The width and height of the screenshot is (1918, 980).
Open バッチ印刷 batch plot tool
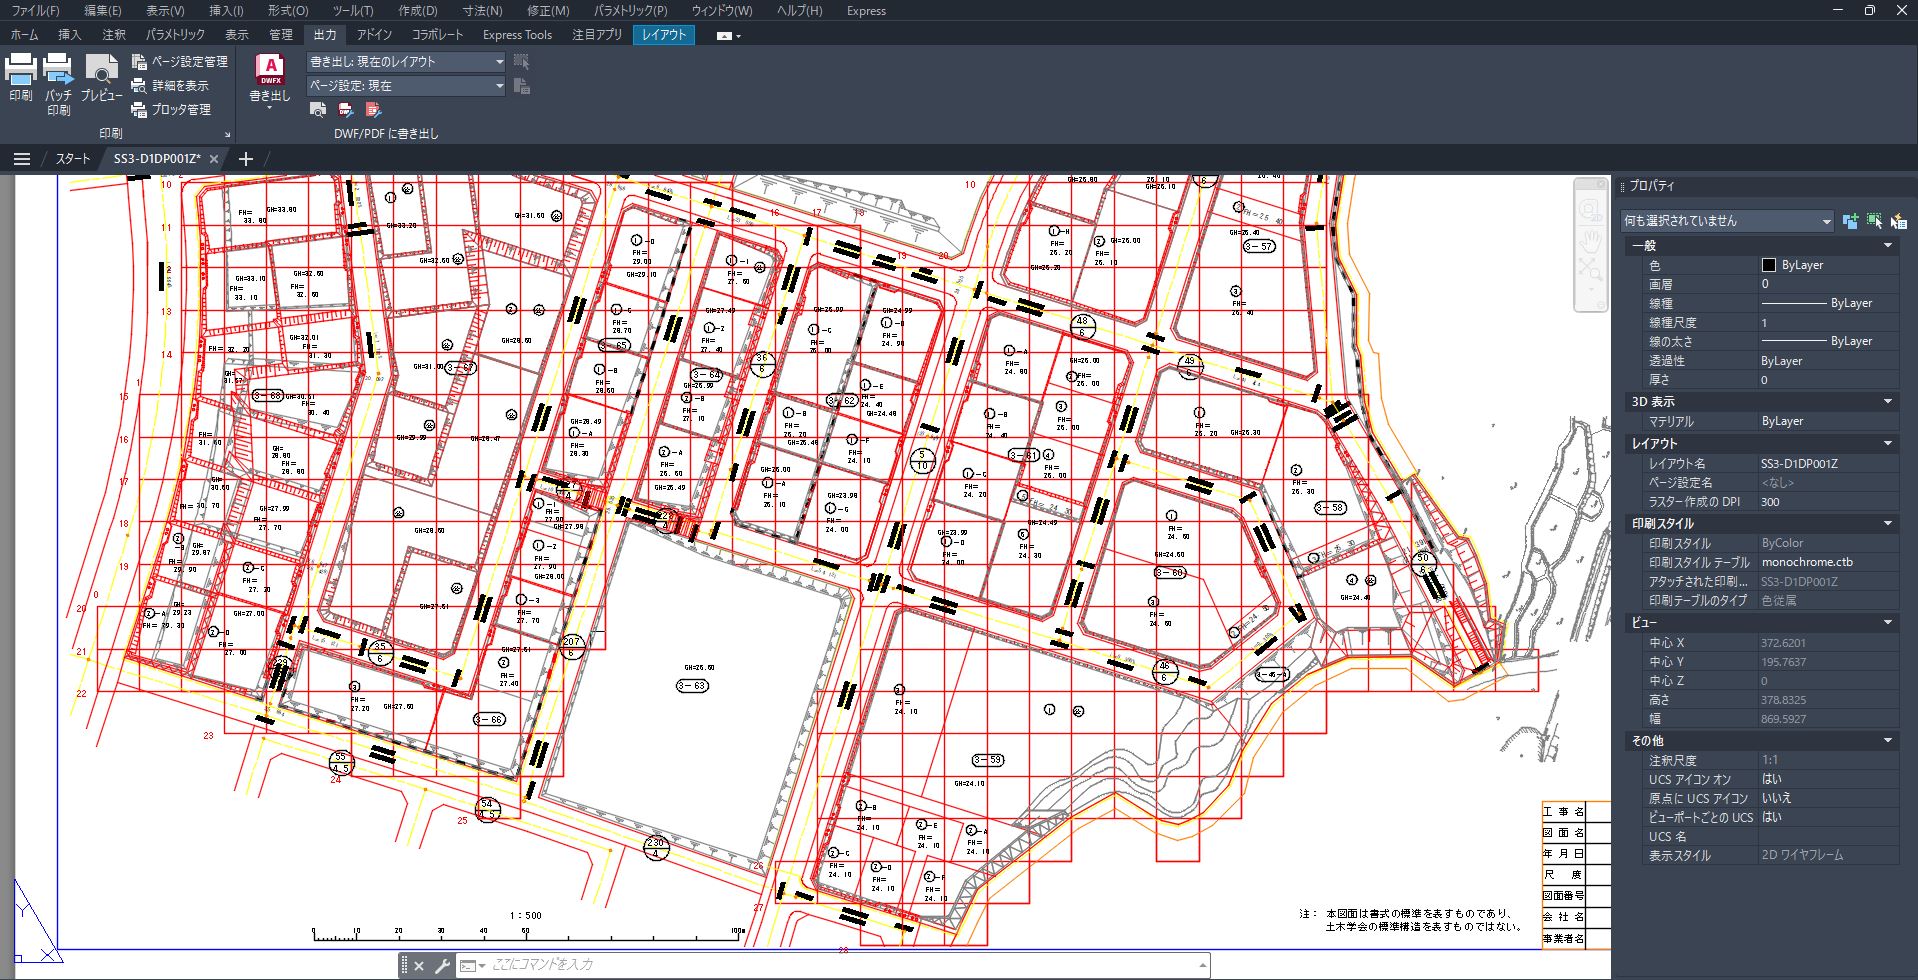(58, 70)
